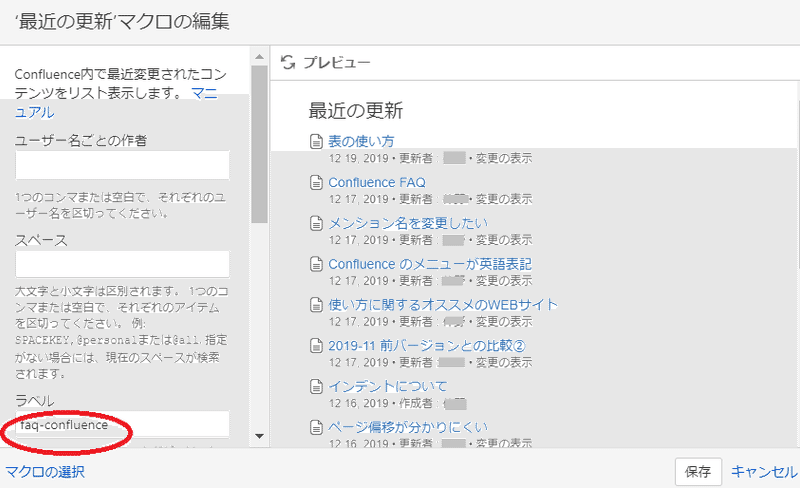Click 変更の表示 for Confluence のメニューが英語表記

pyautogui.click(x=504, y=281)
